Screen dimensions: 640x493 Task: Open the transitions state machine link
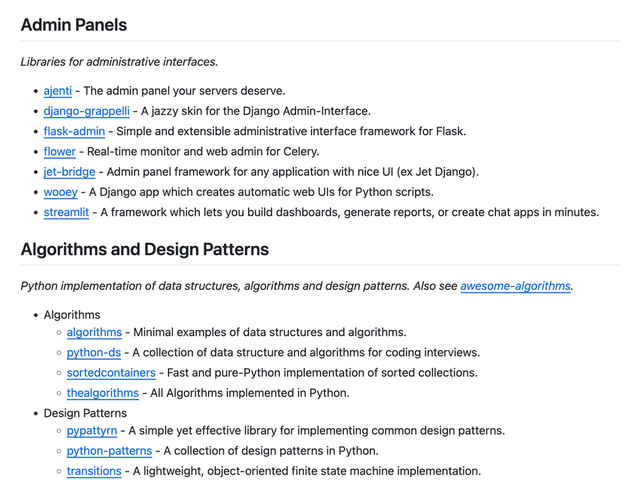click(94, 471)
